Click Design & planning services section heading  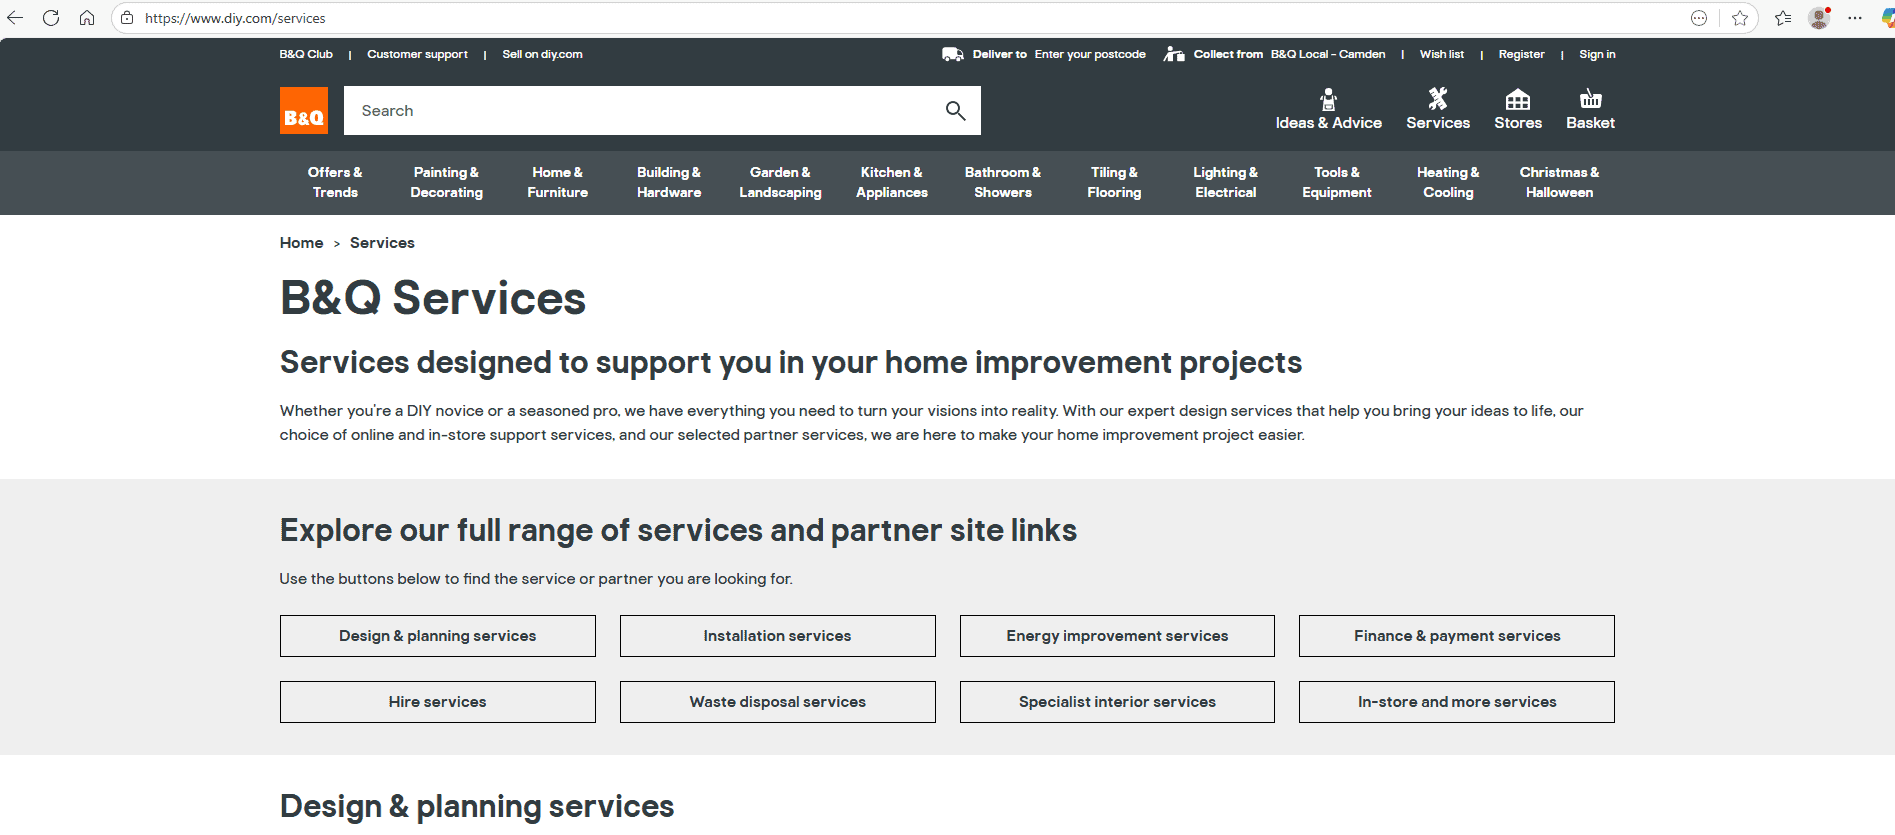pyautogui.click(x=477, y=807)
